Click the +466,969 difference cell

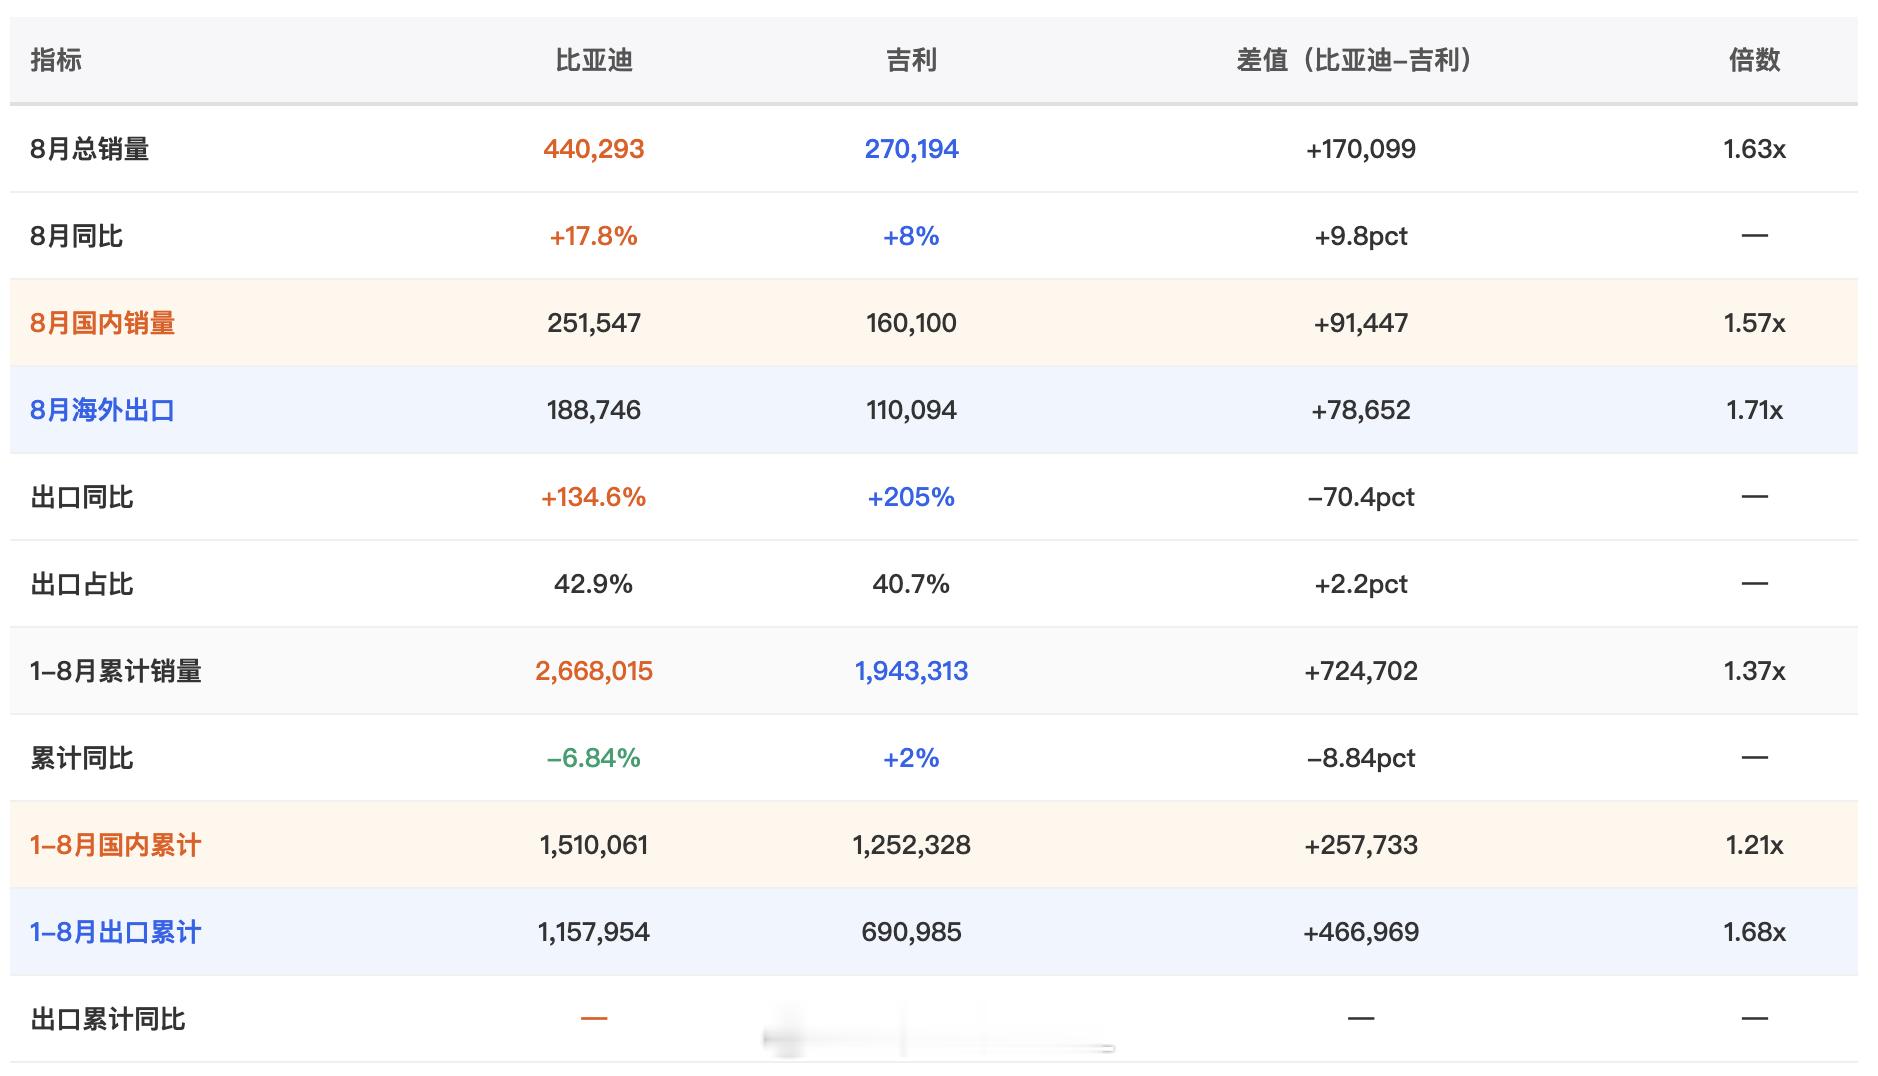(x=1360, y=932)
